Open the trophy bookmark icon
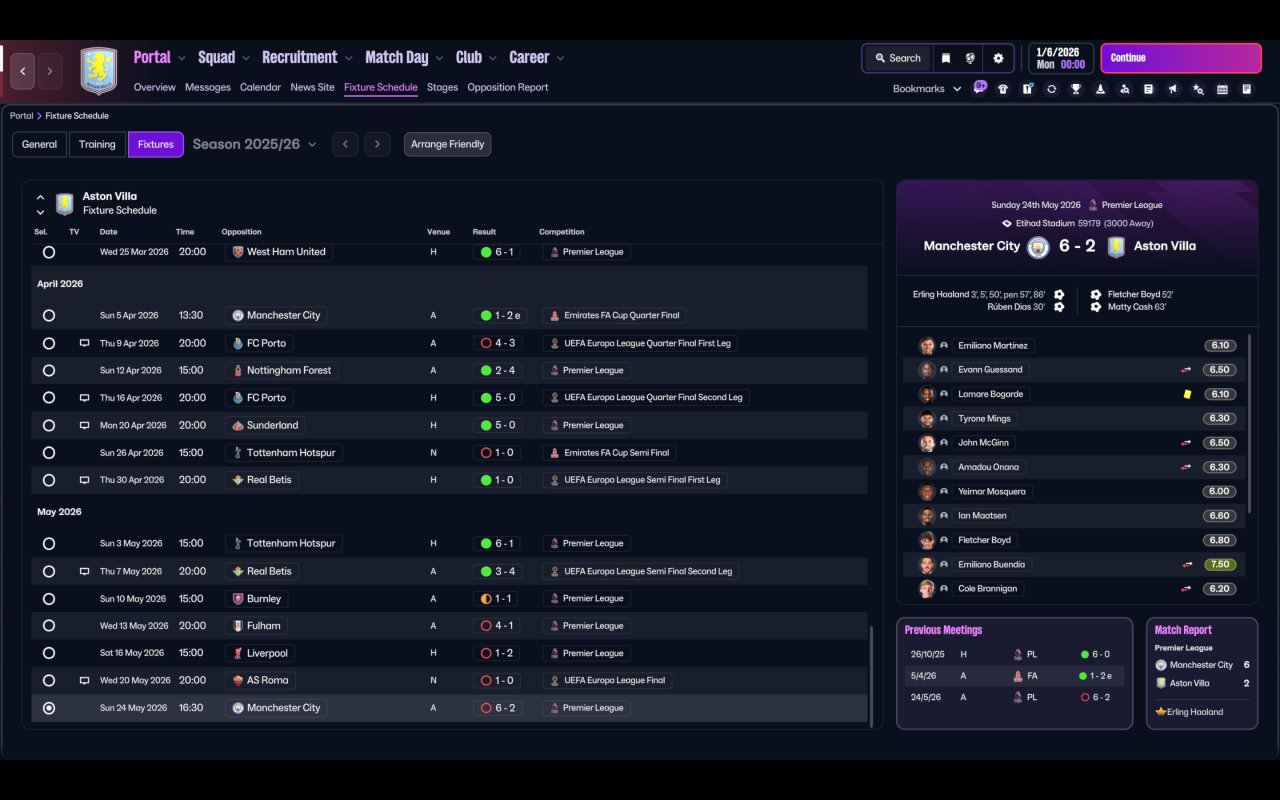Viewport: 1280px width, 800px height. [1076, 89]
